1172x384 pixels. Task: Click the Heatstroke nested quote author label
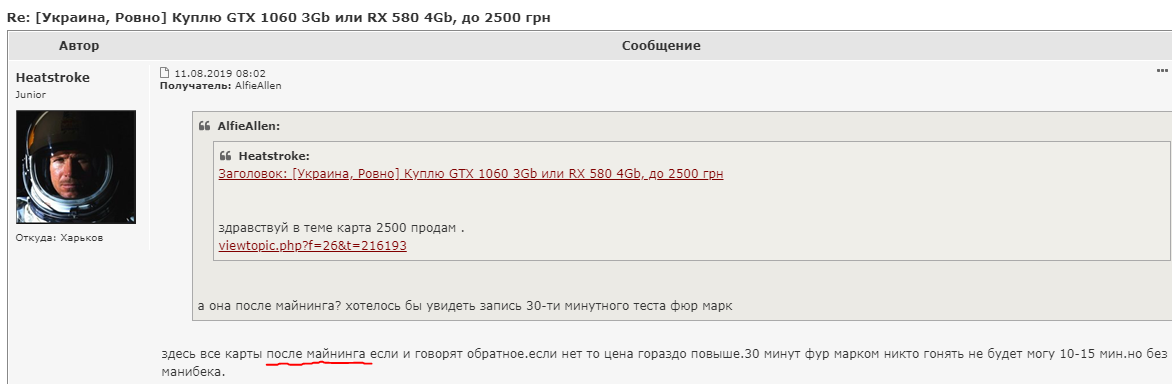click(274, 156)
